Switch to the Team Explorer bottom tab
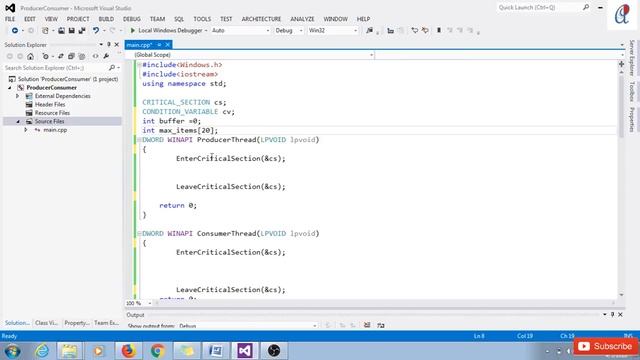Viewport: 640px width, 360px height. coord(107,323)
